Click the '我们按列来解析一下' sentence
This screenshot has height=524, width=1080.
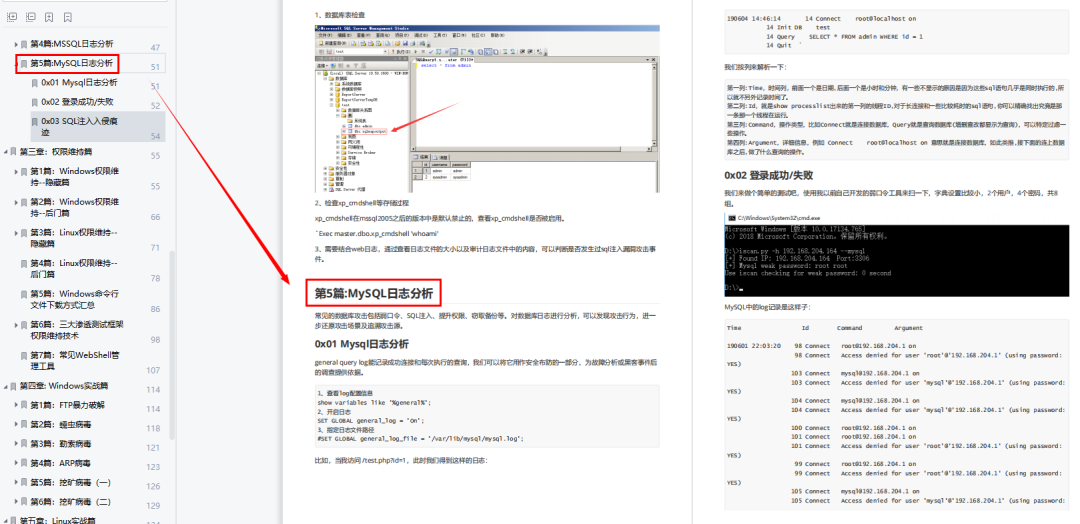[755, 67]
